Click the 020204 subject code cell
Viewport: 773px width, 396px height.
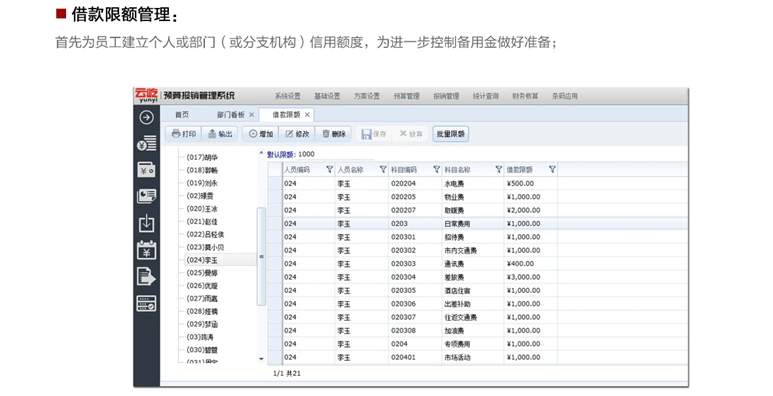pos(415,183)
